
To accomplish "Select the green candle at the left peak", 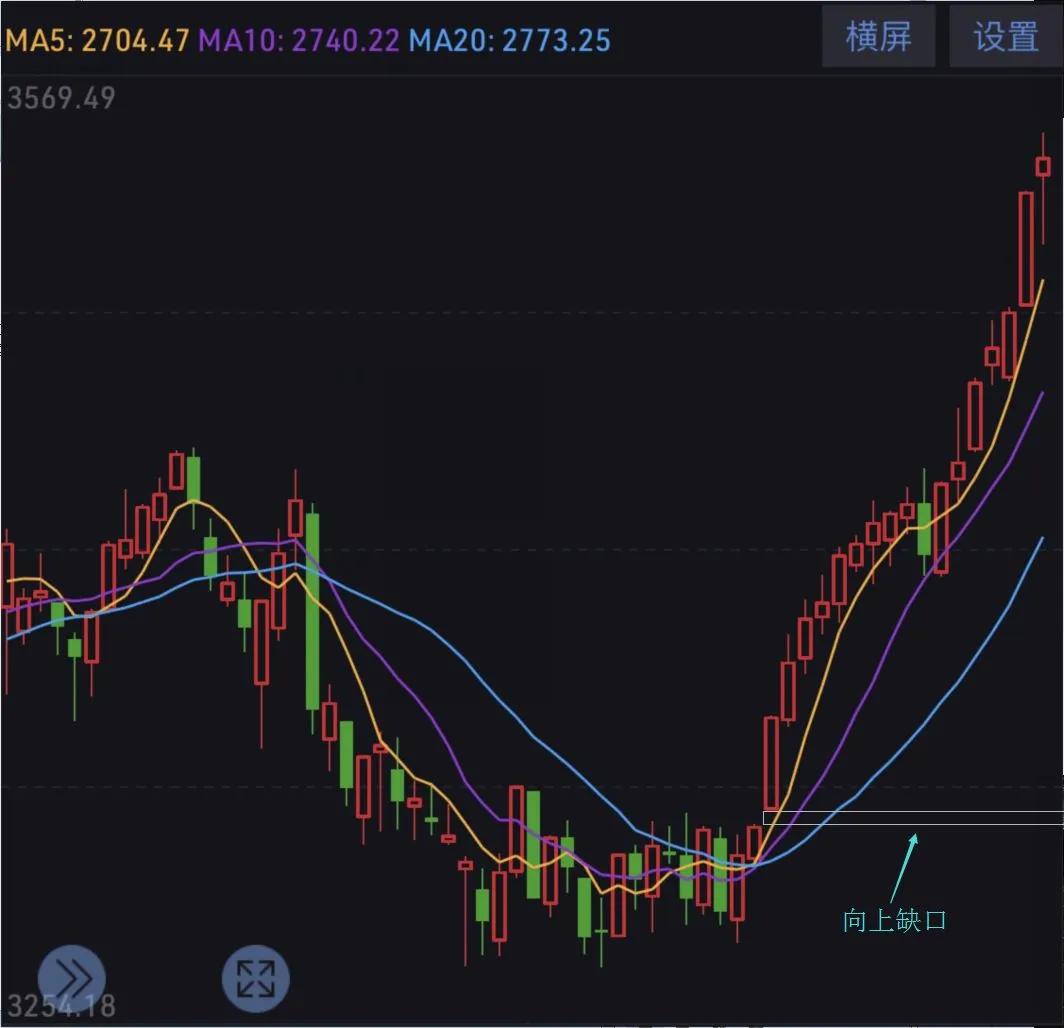I will point(193,479).
